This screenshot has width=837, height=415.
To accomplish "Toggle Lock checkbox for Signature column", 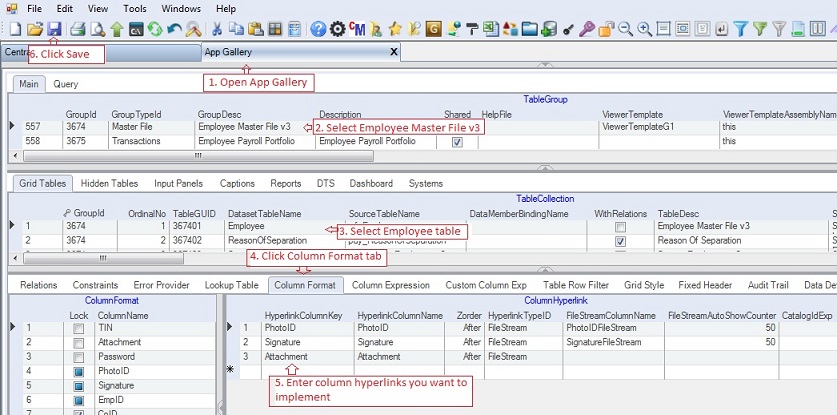I will (78, 386).
